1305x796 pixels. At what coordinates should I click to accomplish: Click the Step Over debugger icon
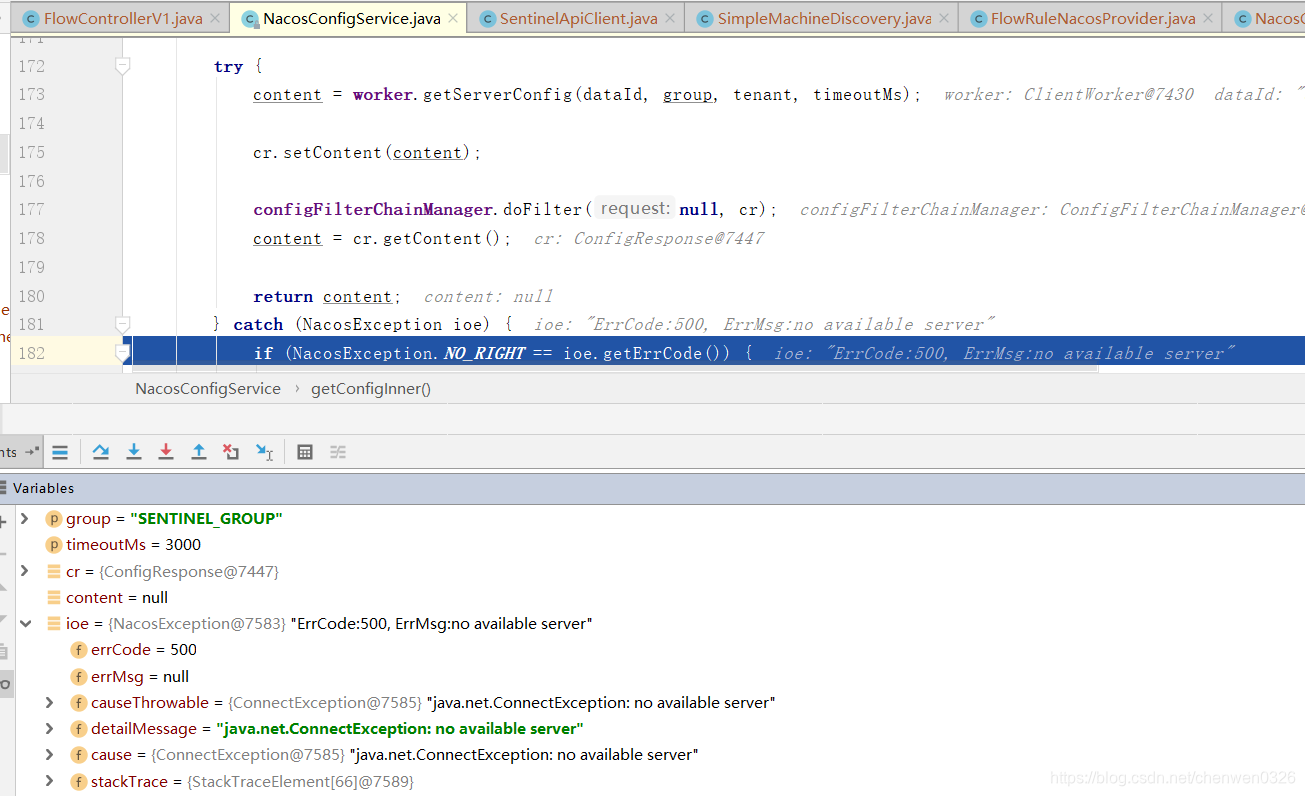(101, 452)
